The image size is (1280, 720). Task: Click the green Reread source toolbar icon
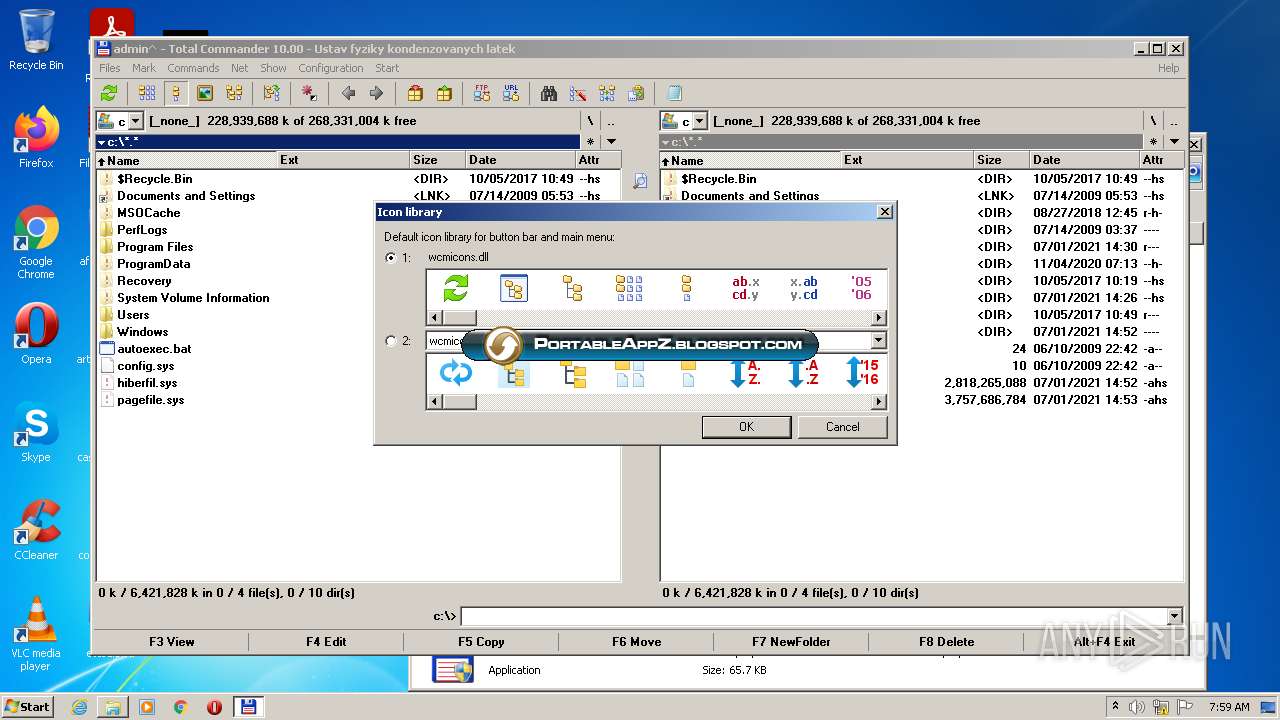point(109,93)
